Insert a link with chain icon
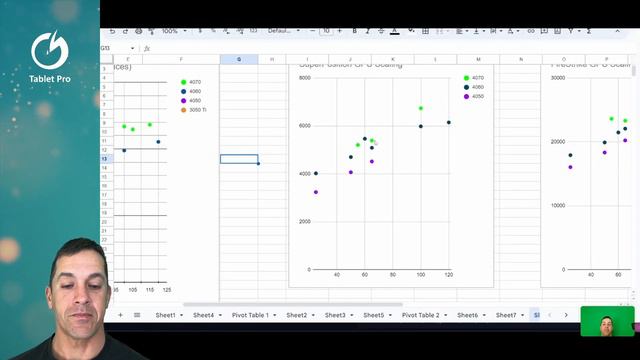This screenshot has height=360, width=640. (531, 31)
